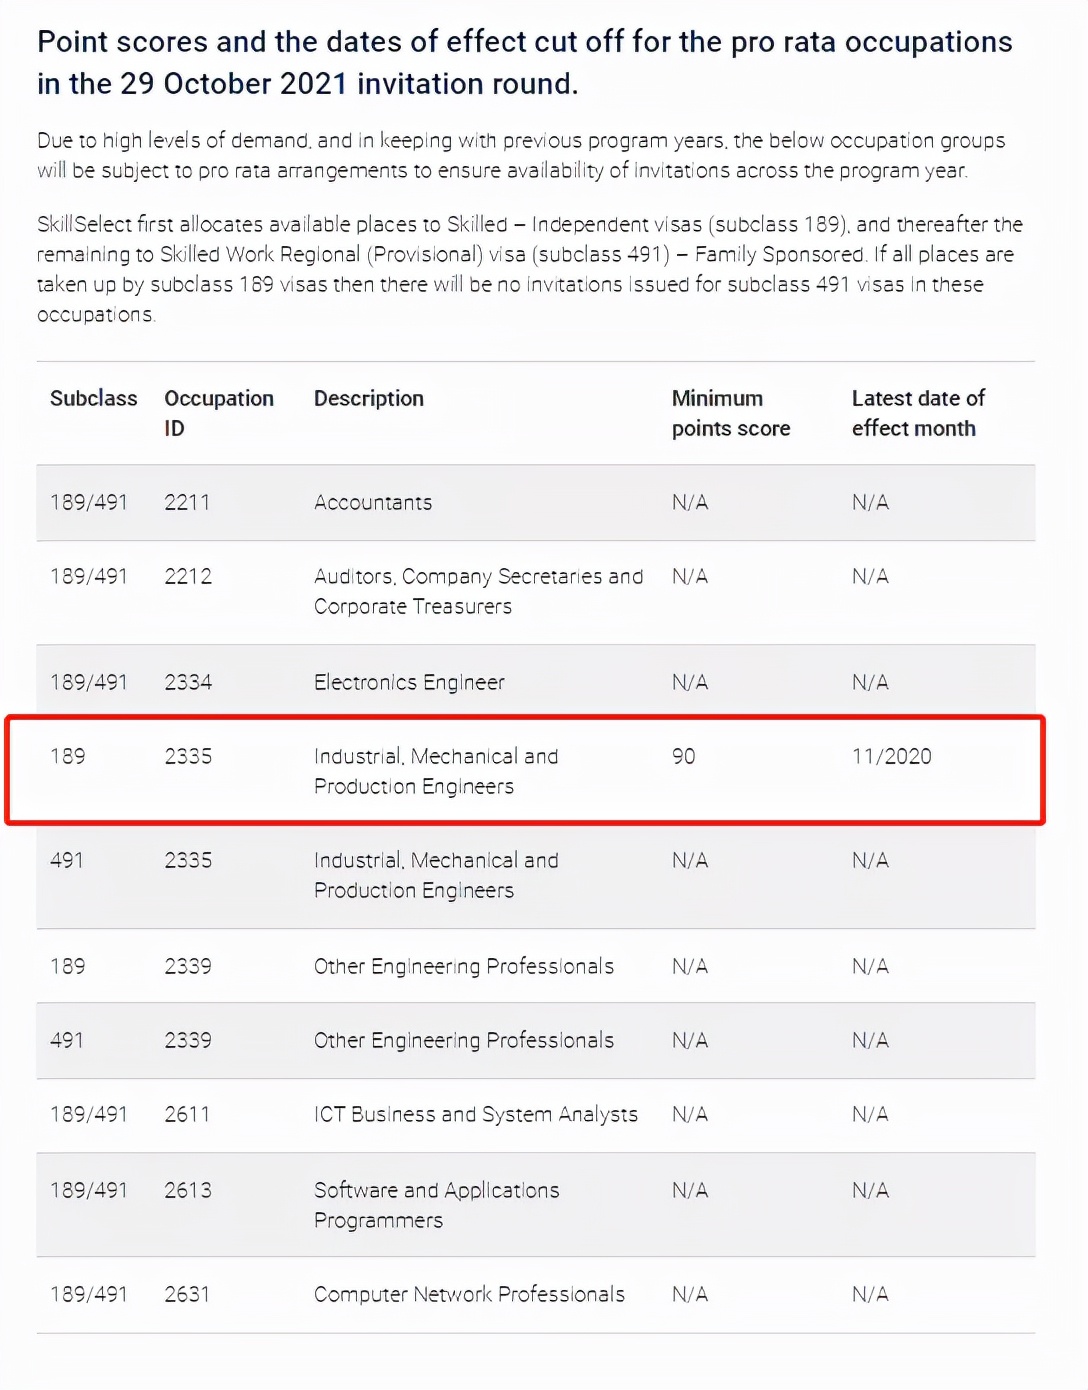This screenshot has width=1088, height=1390.
Task: Click the minimum points score 90
Action: tap(683, 756)
